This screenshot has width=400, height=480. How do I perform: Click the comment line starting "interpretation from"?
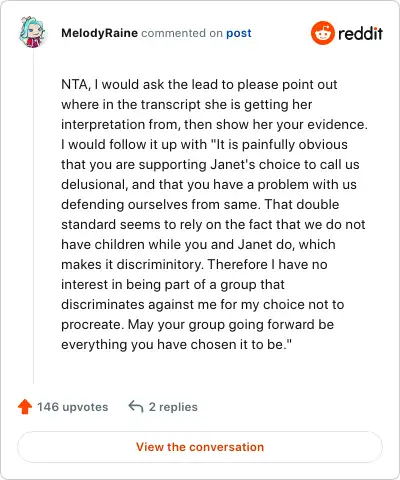click(x=214, y=125)
